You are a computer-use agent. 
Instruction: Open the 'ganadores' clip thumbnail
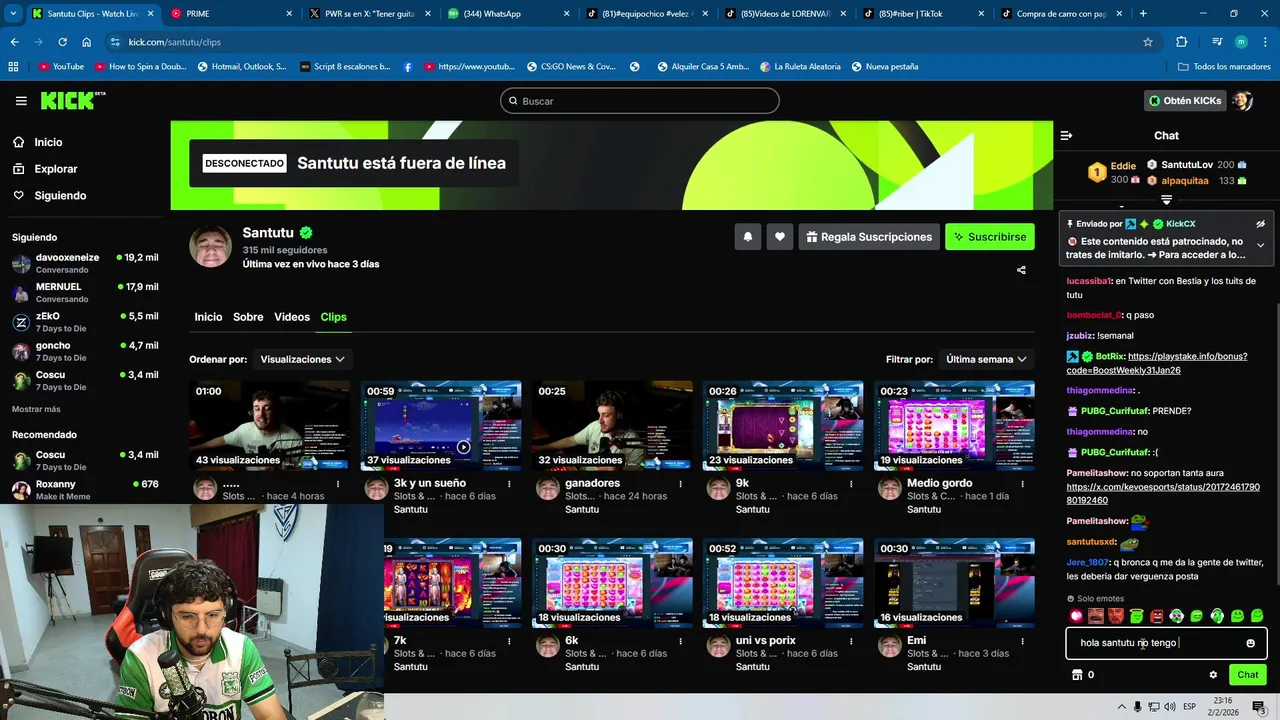(612, 425)
